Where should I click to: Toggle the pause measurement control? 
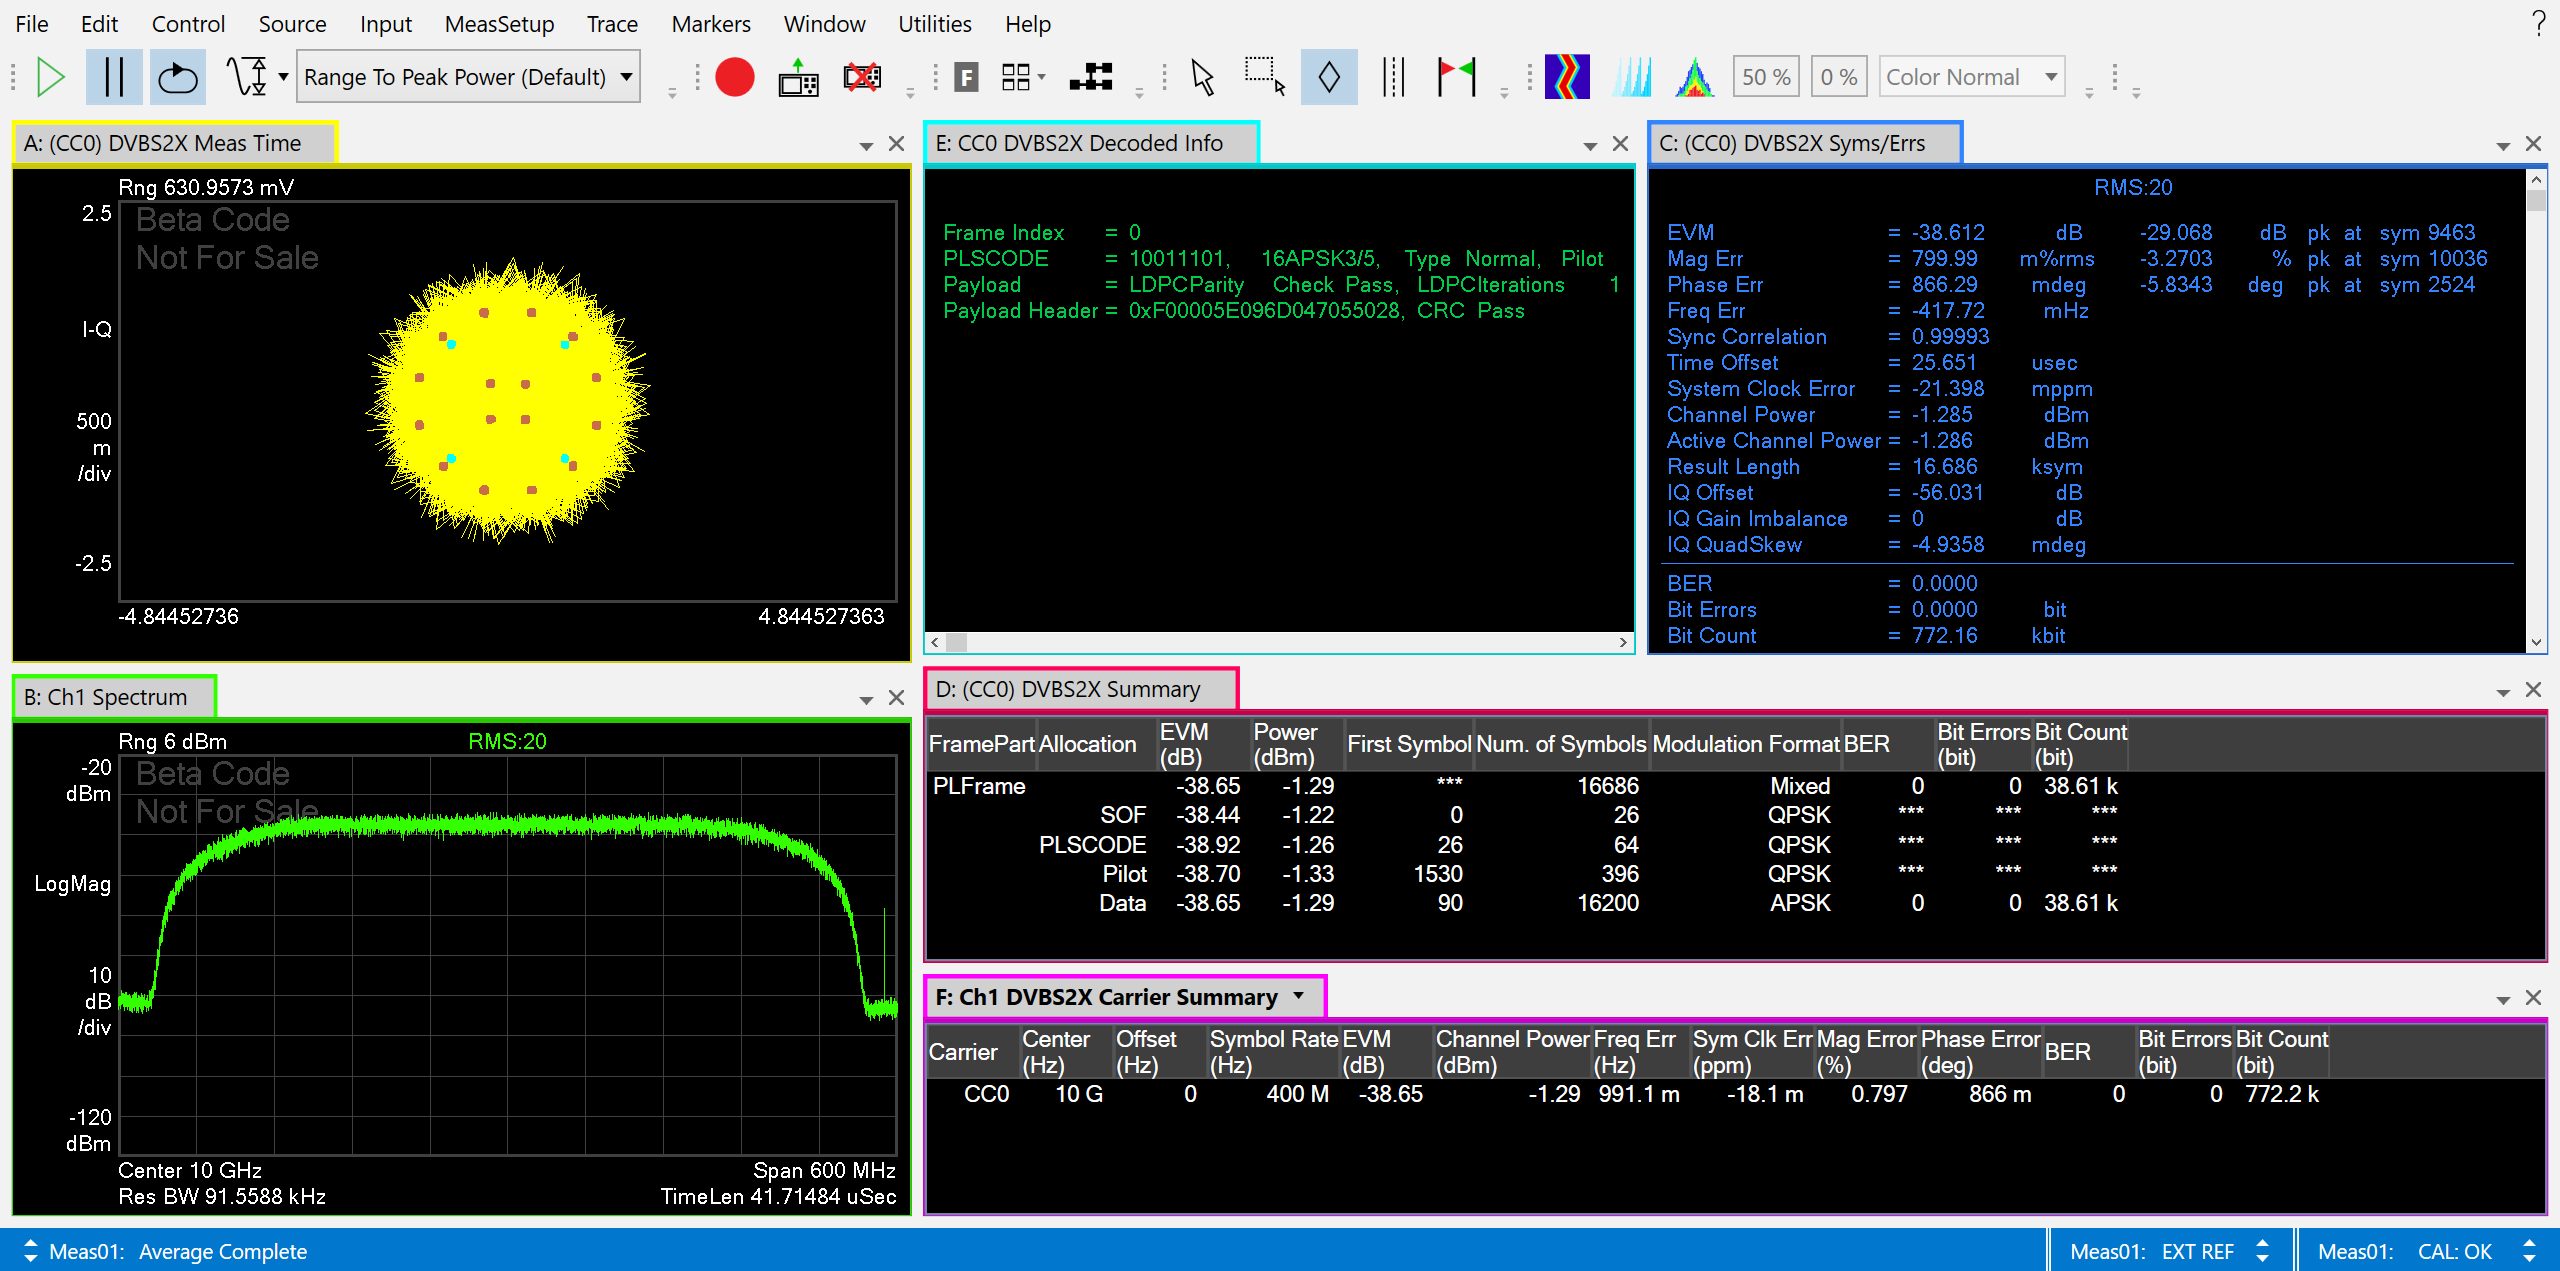(113, 76)
